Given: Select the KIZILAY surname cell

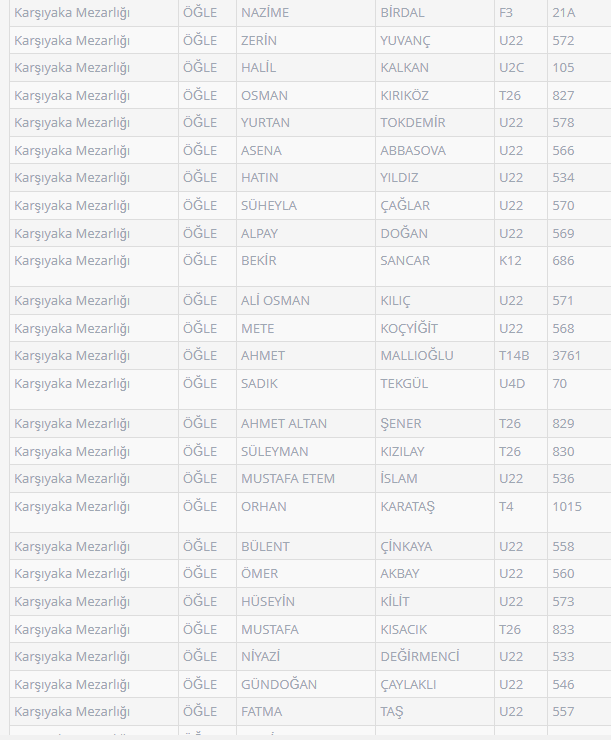Looking at the screenshot, I should point(402,451).
